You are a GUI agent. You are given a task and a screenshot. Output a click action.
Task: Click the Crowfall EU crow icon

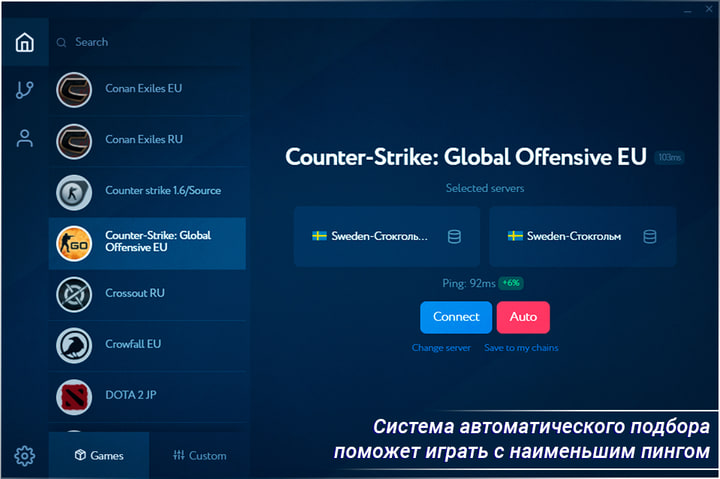[74, 345]
